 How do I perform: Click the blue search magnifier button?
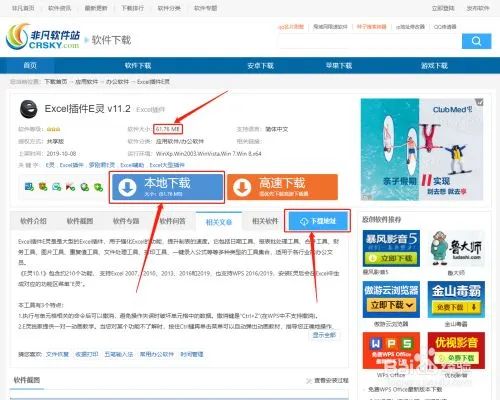(476, 41)
